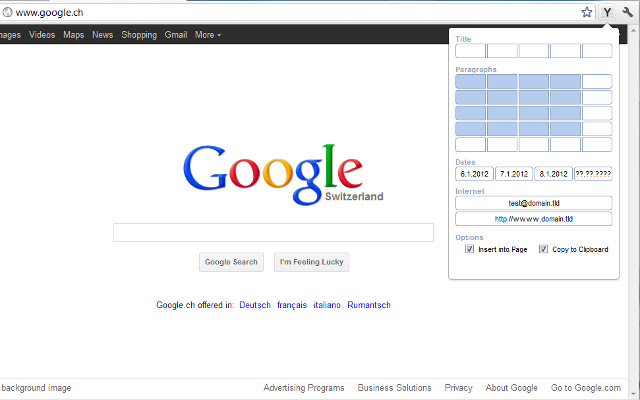Viewport: 640px width, 400px height.
Task: Open the wrench settings menu
Action: (628, 12)
